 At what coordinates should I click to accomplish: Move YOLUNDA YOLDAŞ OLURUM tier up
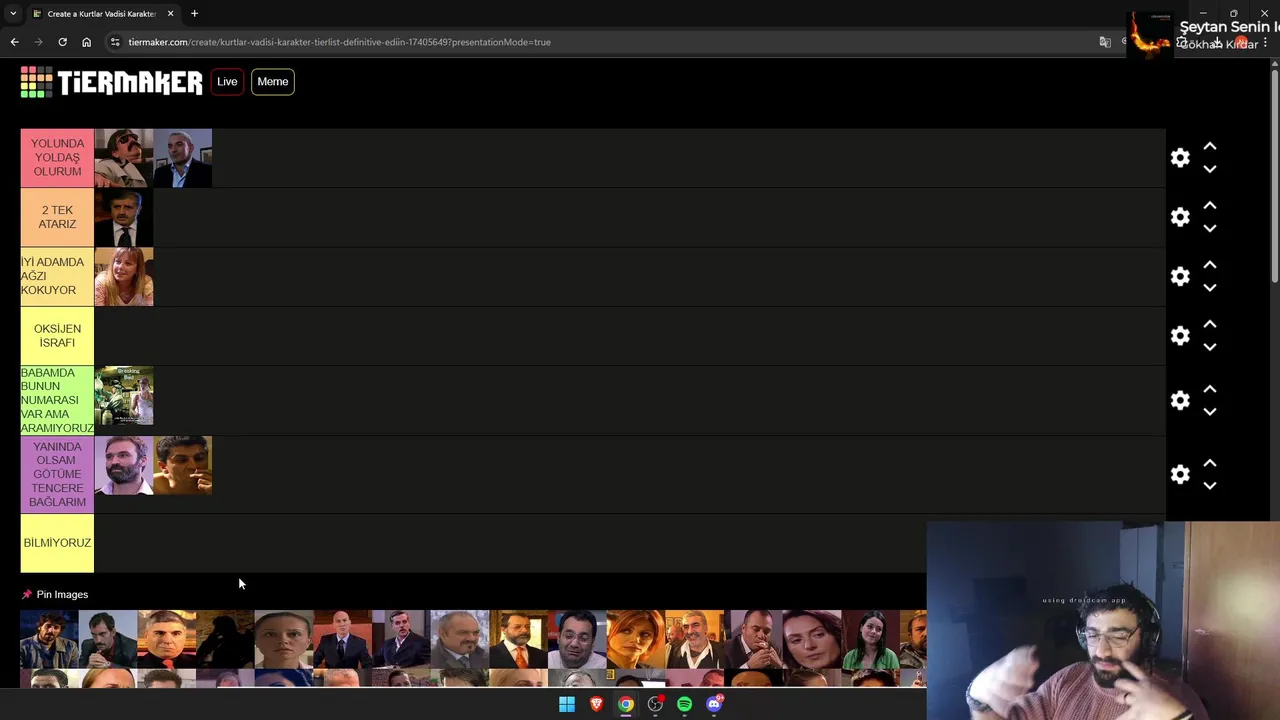pos(1210,146)
